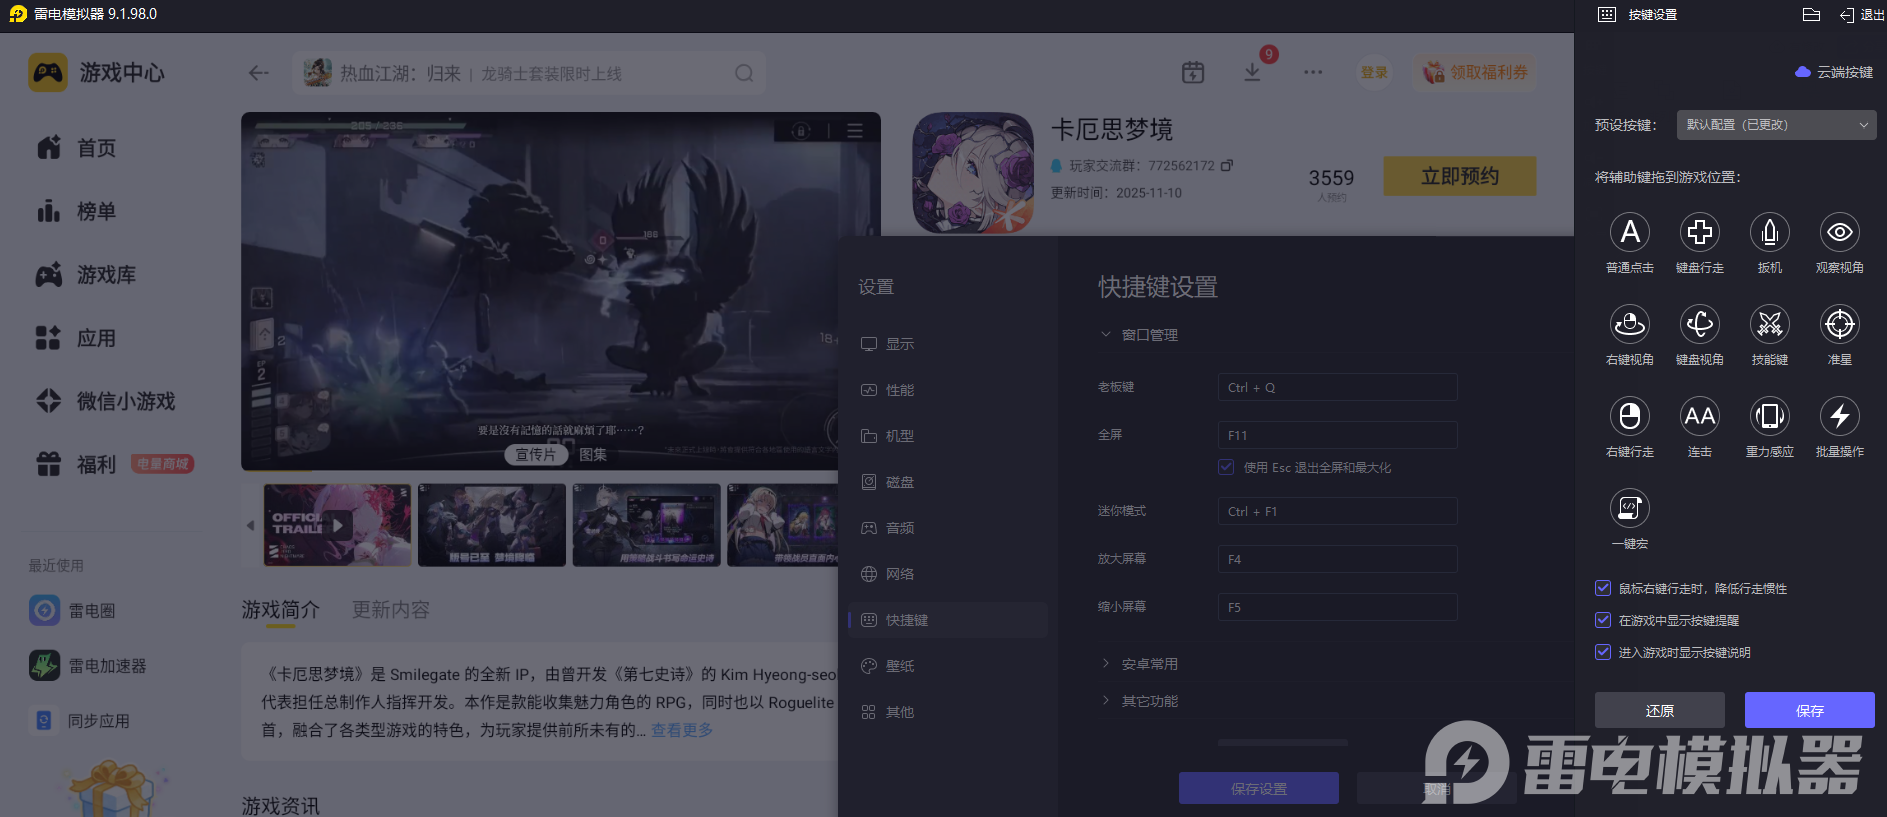Switch to 图集 gallery tab
The height and width of the screenshot is (817, 1887).
(x=593, y=455)
